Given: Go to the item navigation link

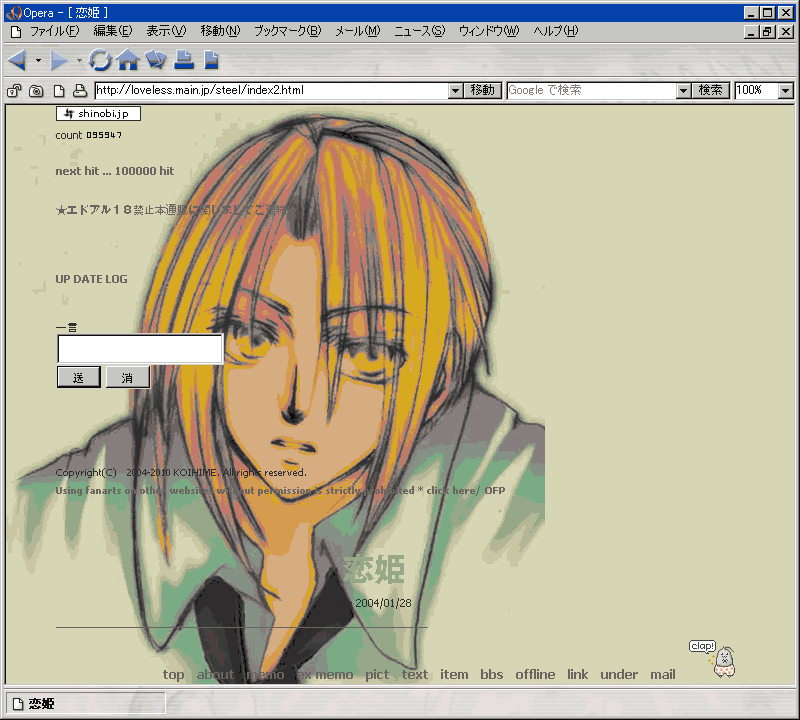Looking at the screenshot, I should point(454,675).
